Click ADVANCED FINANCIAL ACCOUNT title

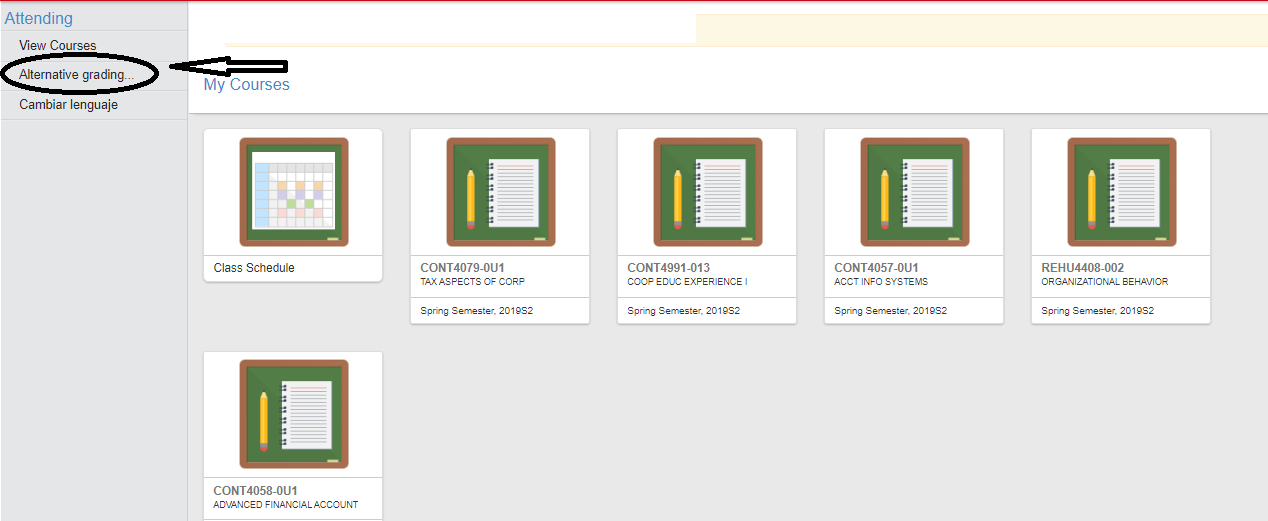tap(286, 505)
